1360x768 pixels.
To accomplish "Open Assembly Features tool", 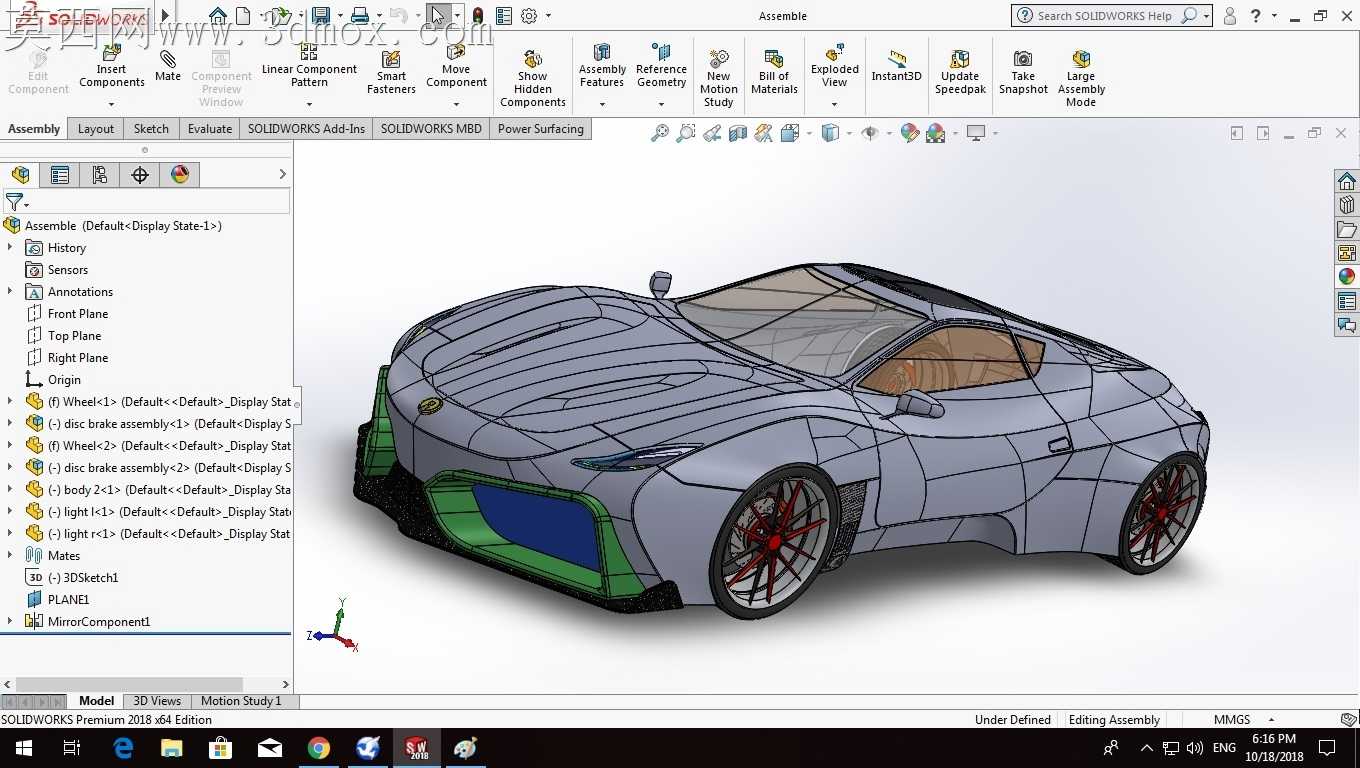I will pos(602,65).
